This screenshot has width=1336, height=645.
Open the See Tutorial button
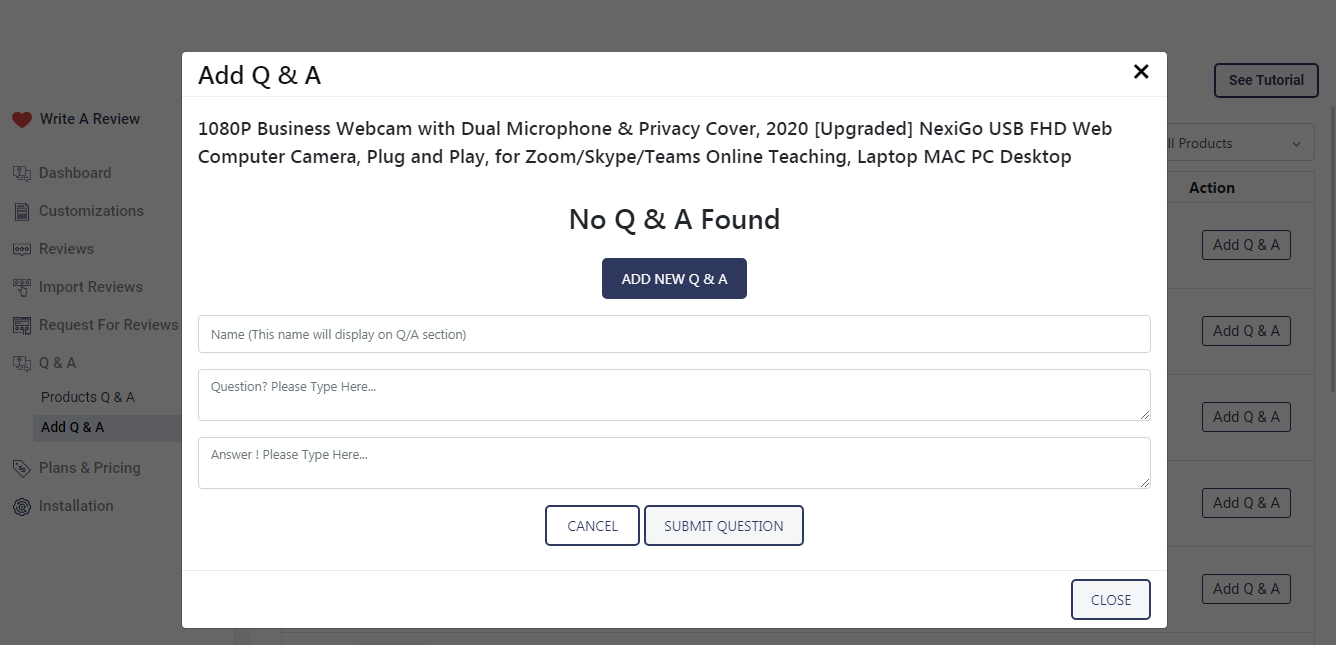pyautogui.click(x=1265, y=80)
